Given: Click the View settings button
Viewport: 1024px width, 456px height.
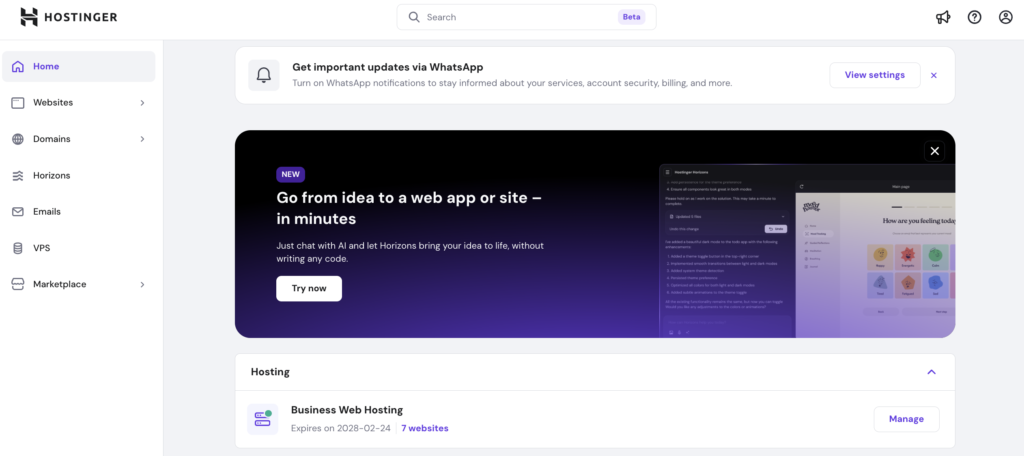Looking at the screenshot, I should click(x=874, y=75).
